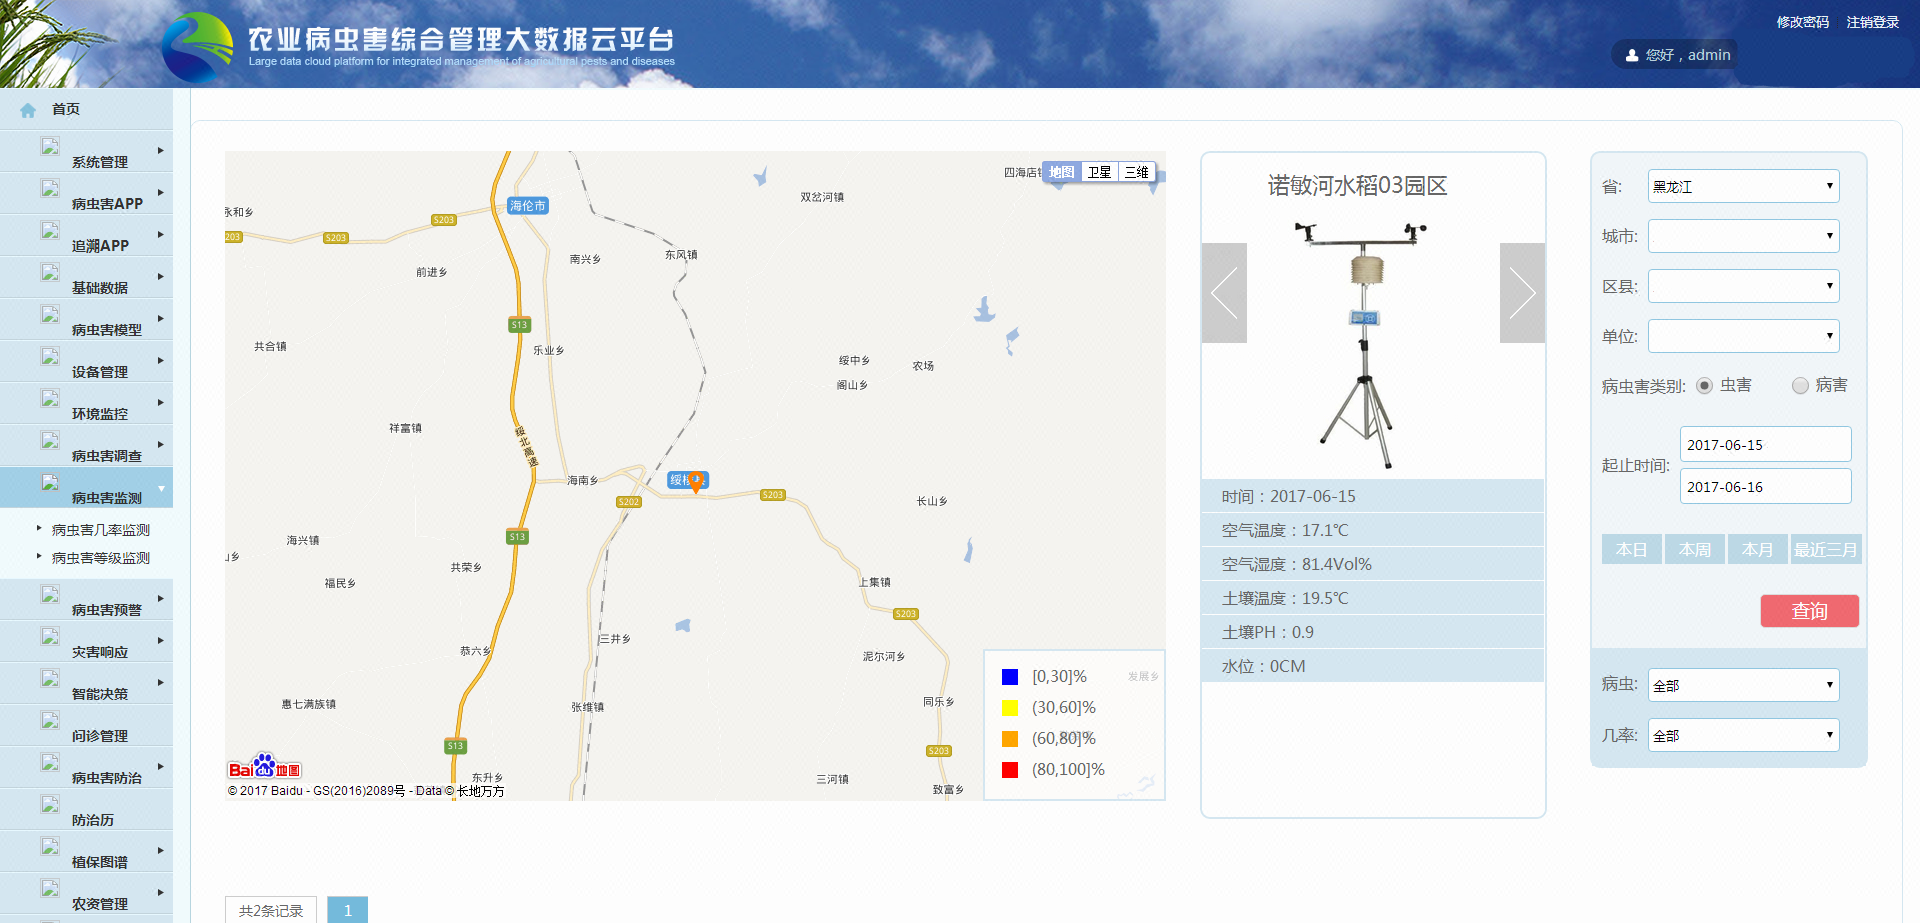The image size is (1920, 923).
Task: Click the icon next to 农资管理
Action: click(x=50, y=888)
